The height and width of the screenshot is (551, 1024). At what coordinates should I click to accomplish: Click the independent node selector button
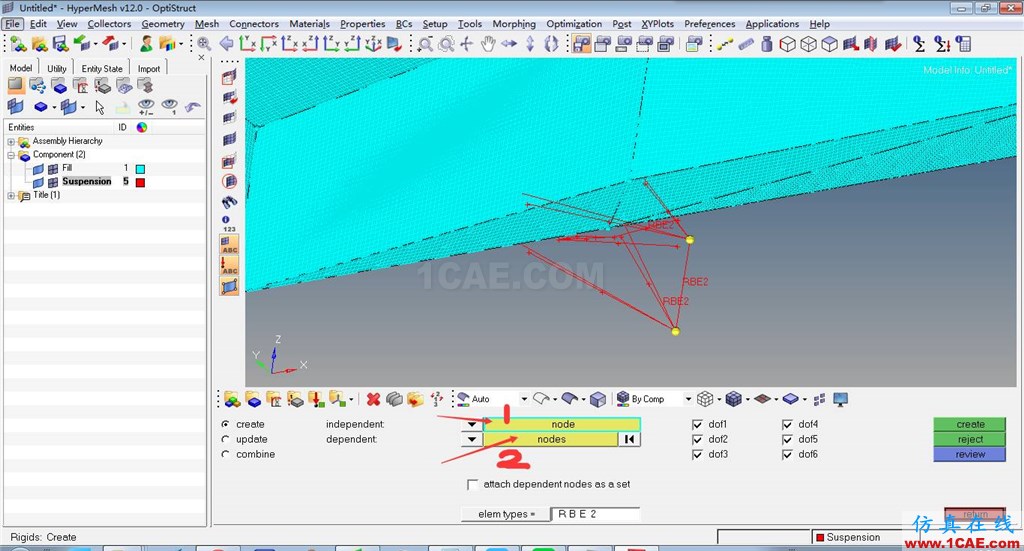[562, 424]
